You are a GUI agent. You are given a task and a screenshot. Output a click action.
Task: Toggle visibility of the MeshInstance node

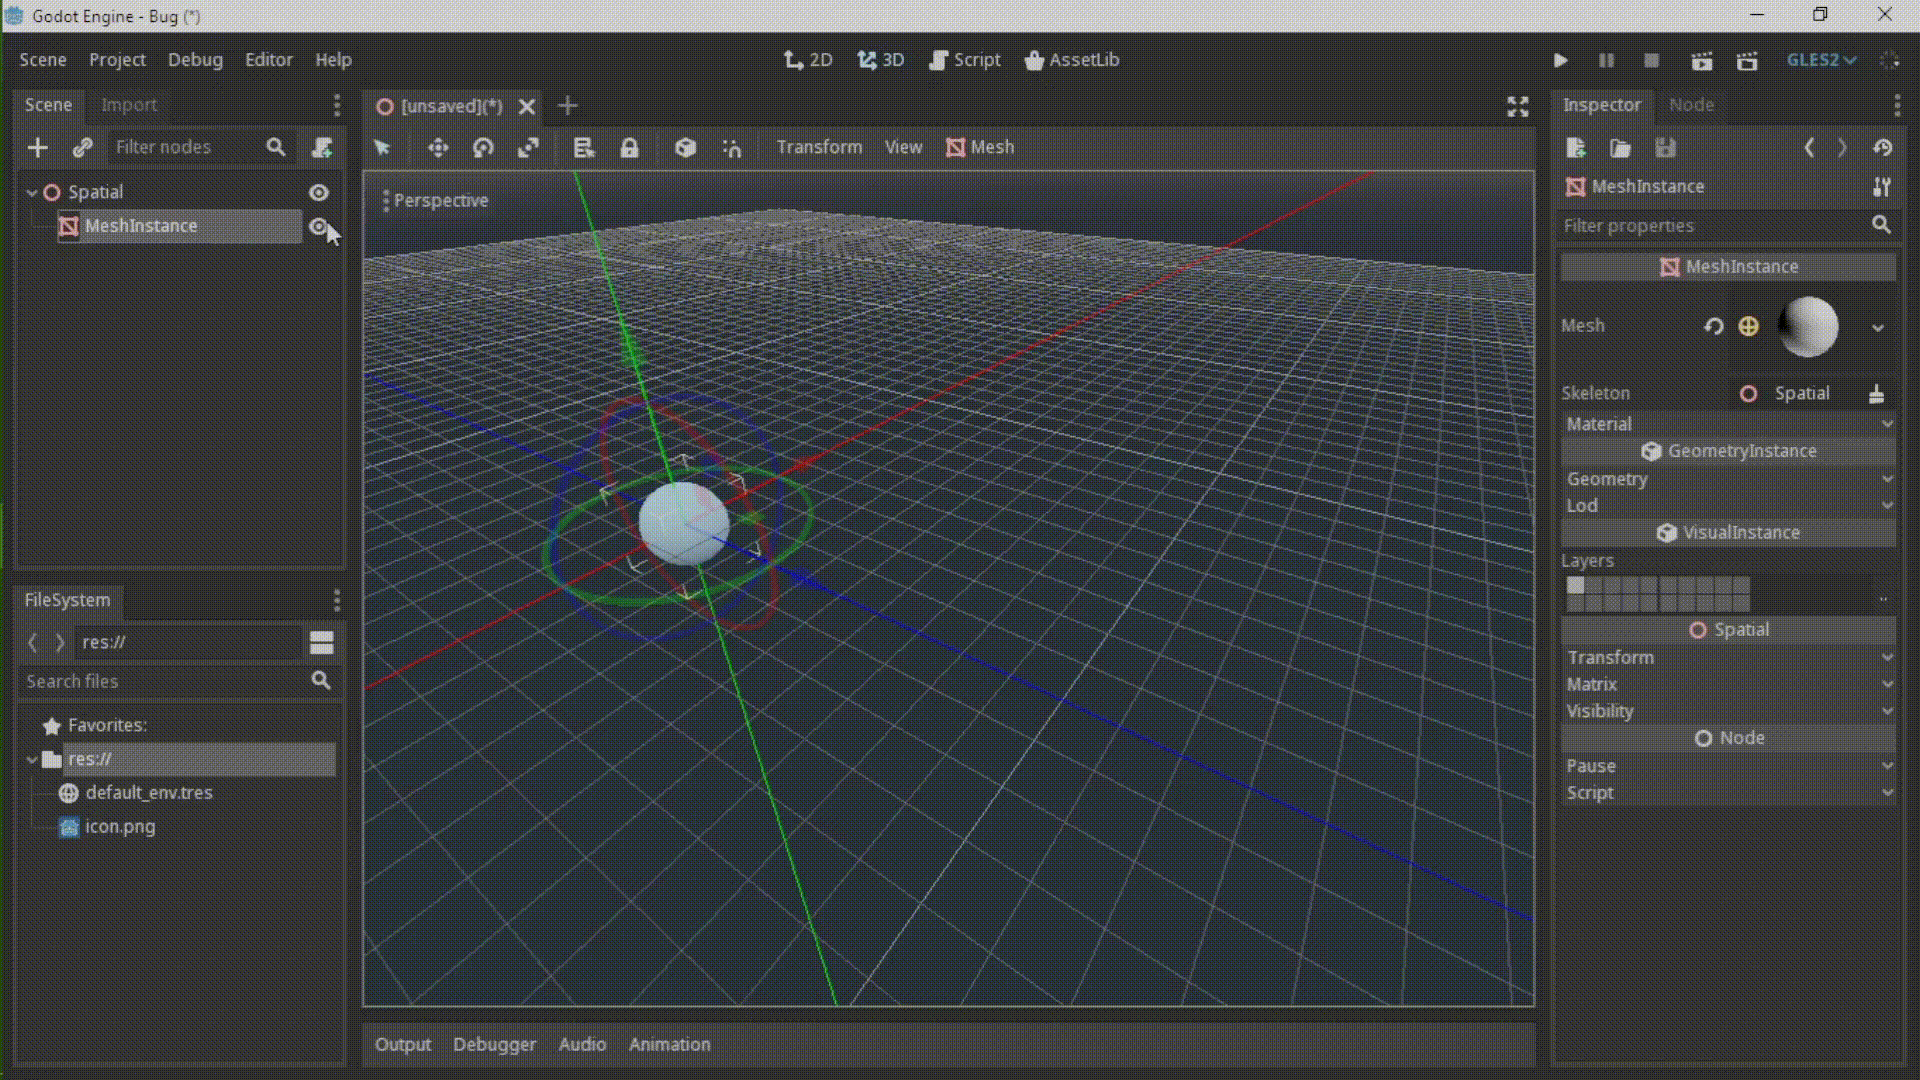[319, 226]
